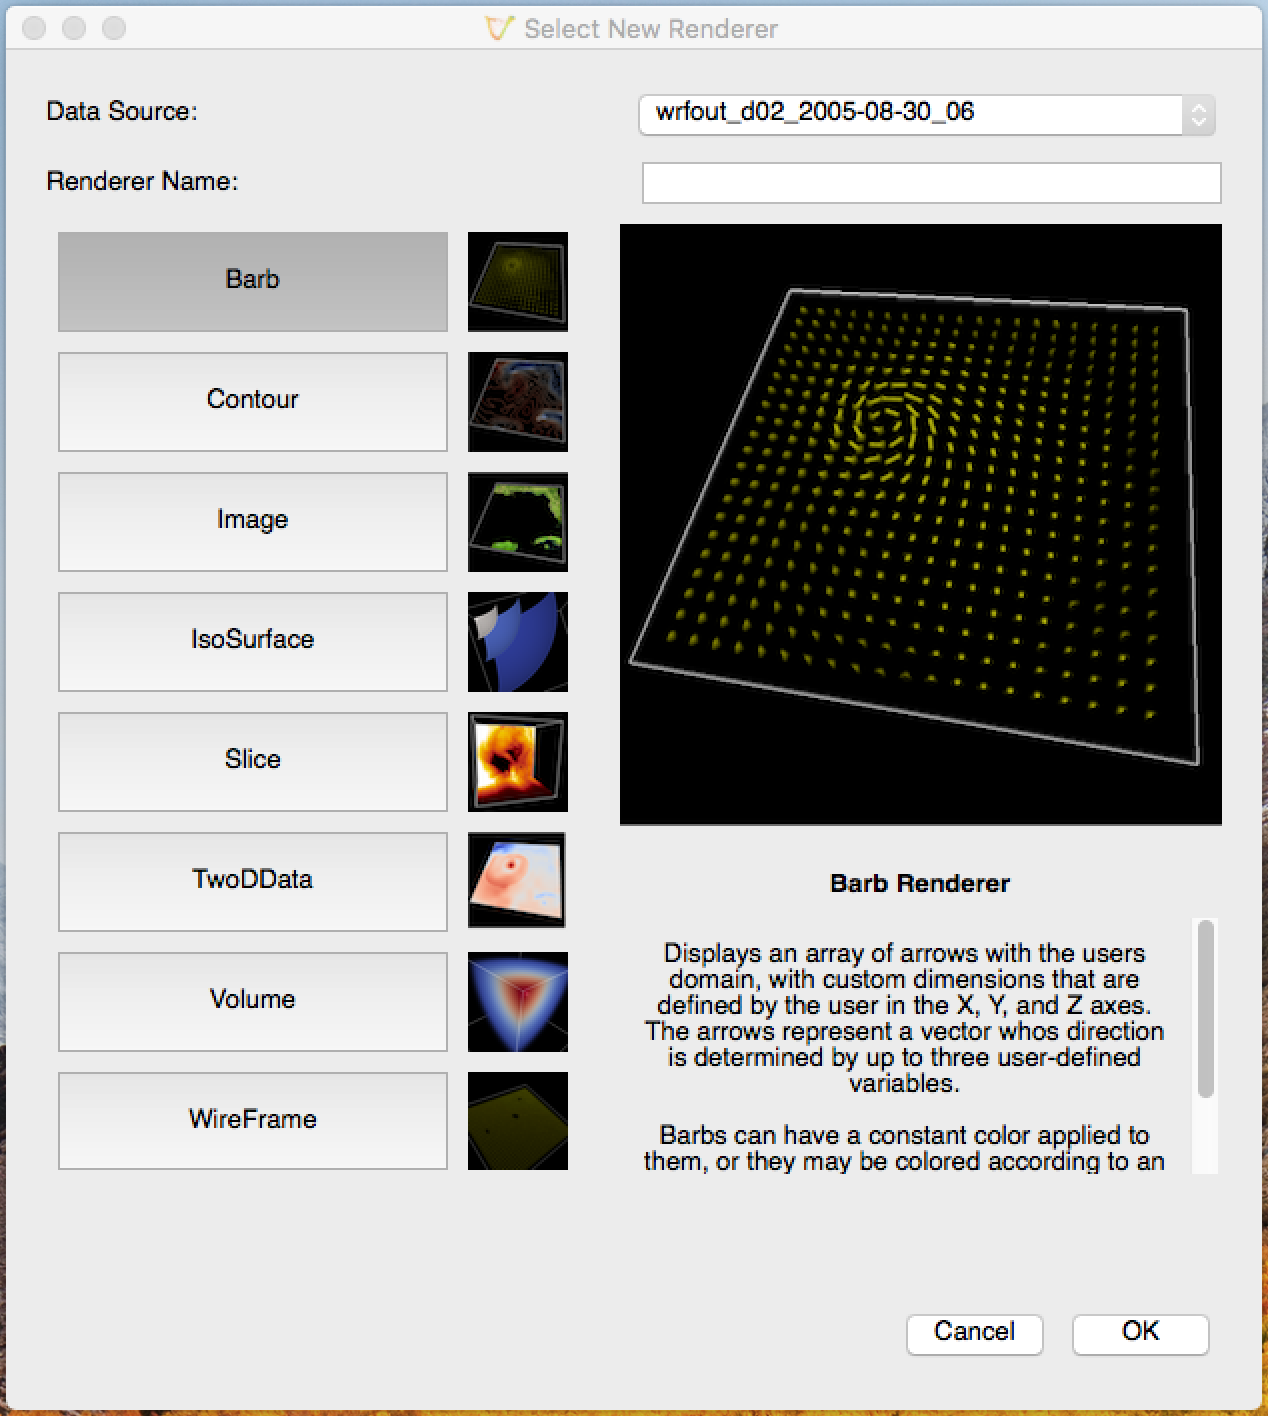Pick the Image renderer type
The height and width of the screenshot is (1416, 1268).
point(252,521)
